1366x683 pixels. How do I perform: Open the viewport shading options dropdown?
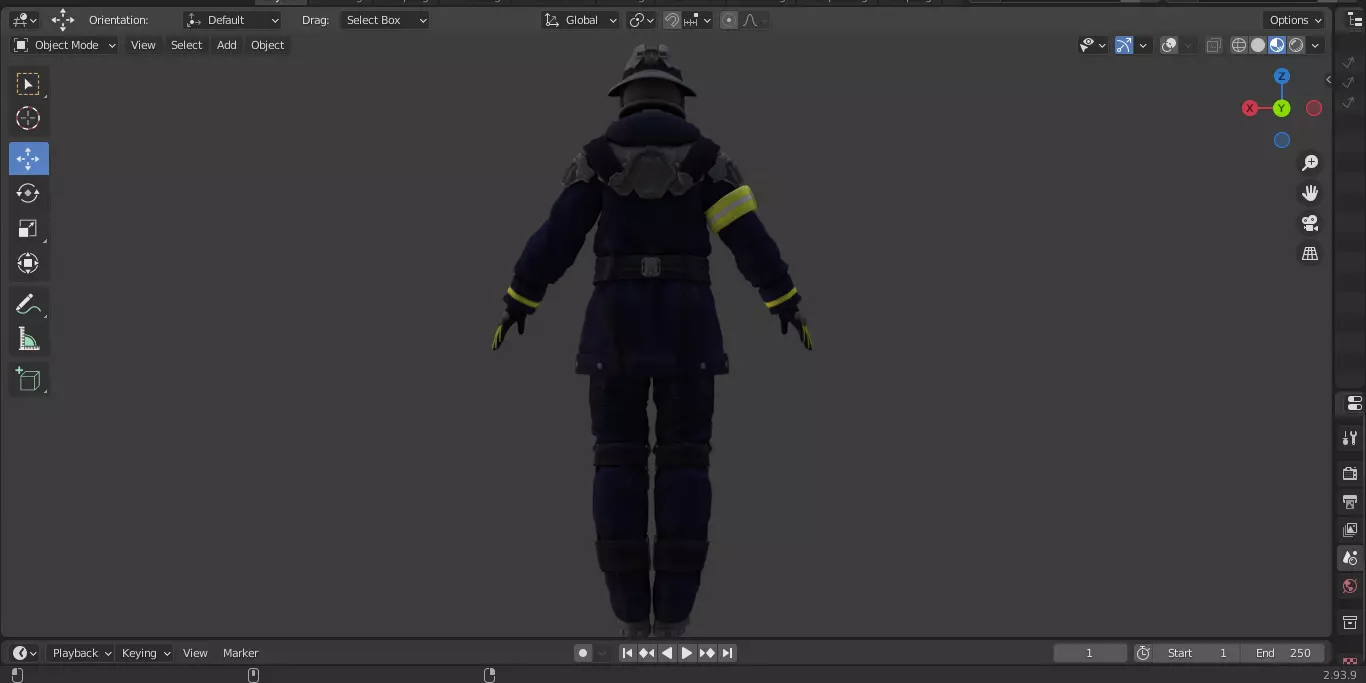click(x=1315, y=45)
